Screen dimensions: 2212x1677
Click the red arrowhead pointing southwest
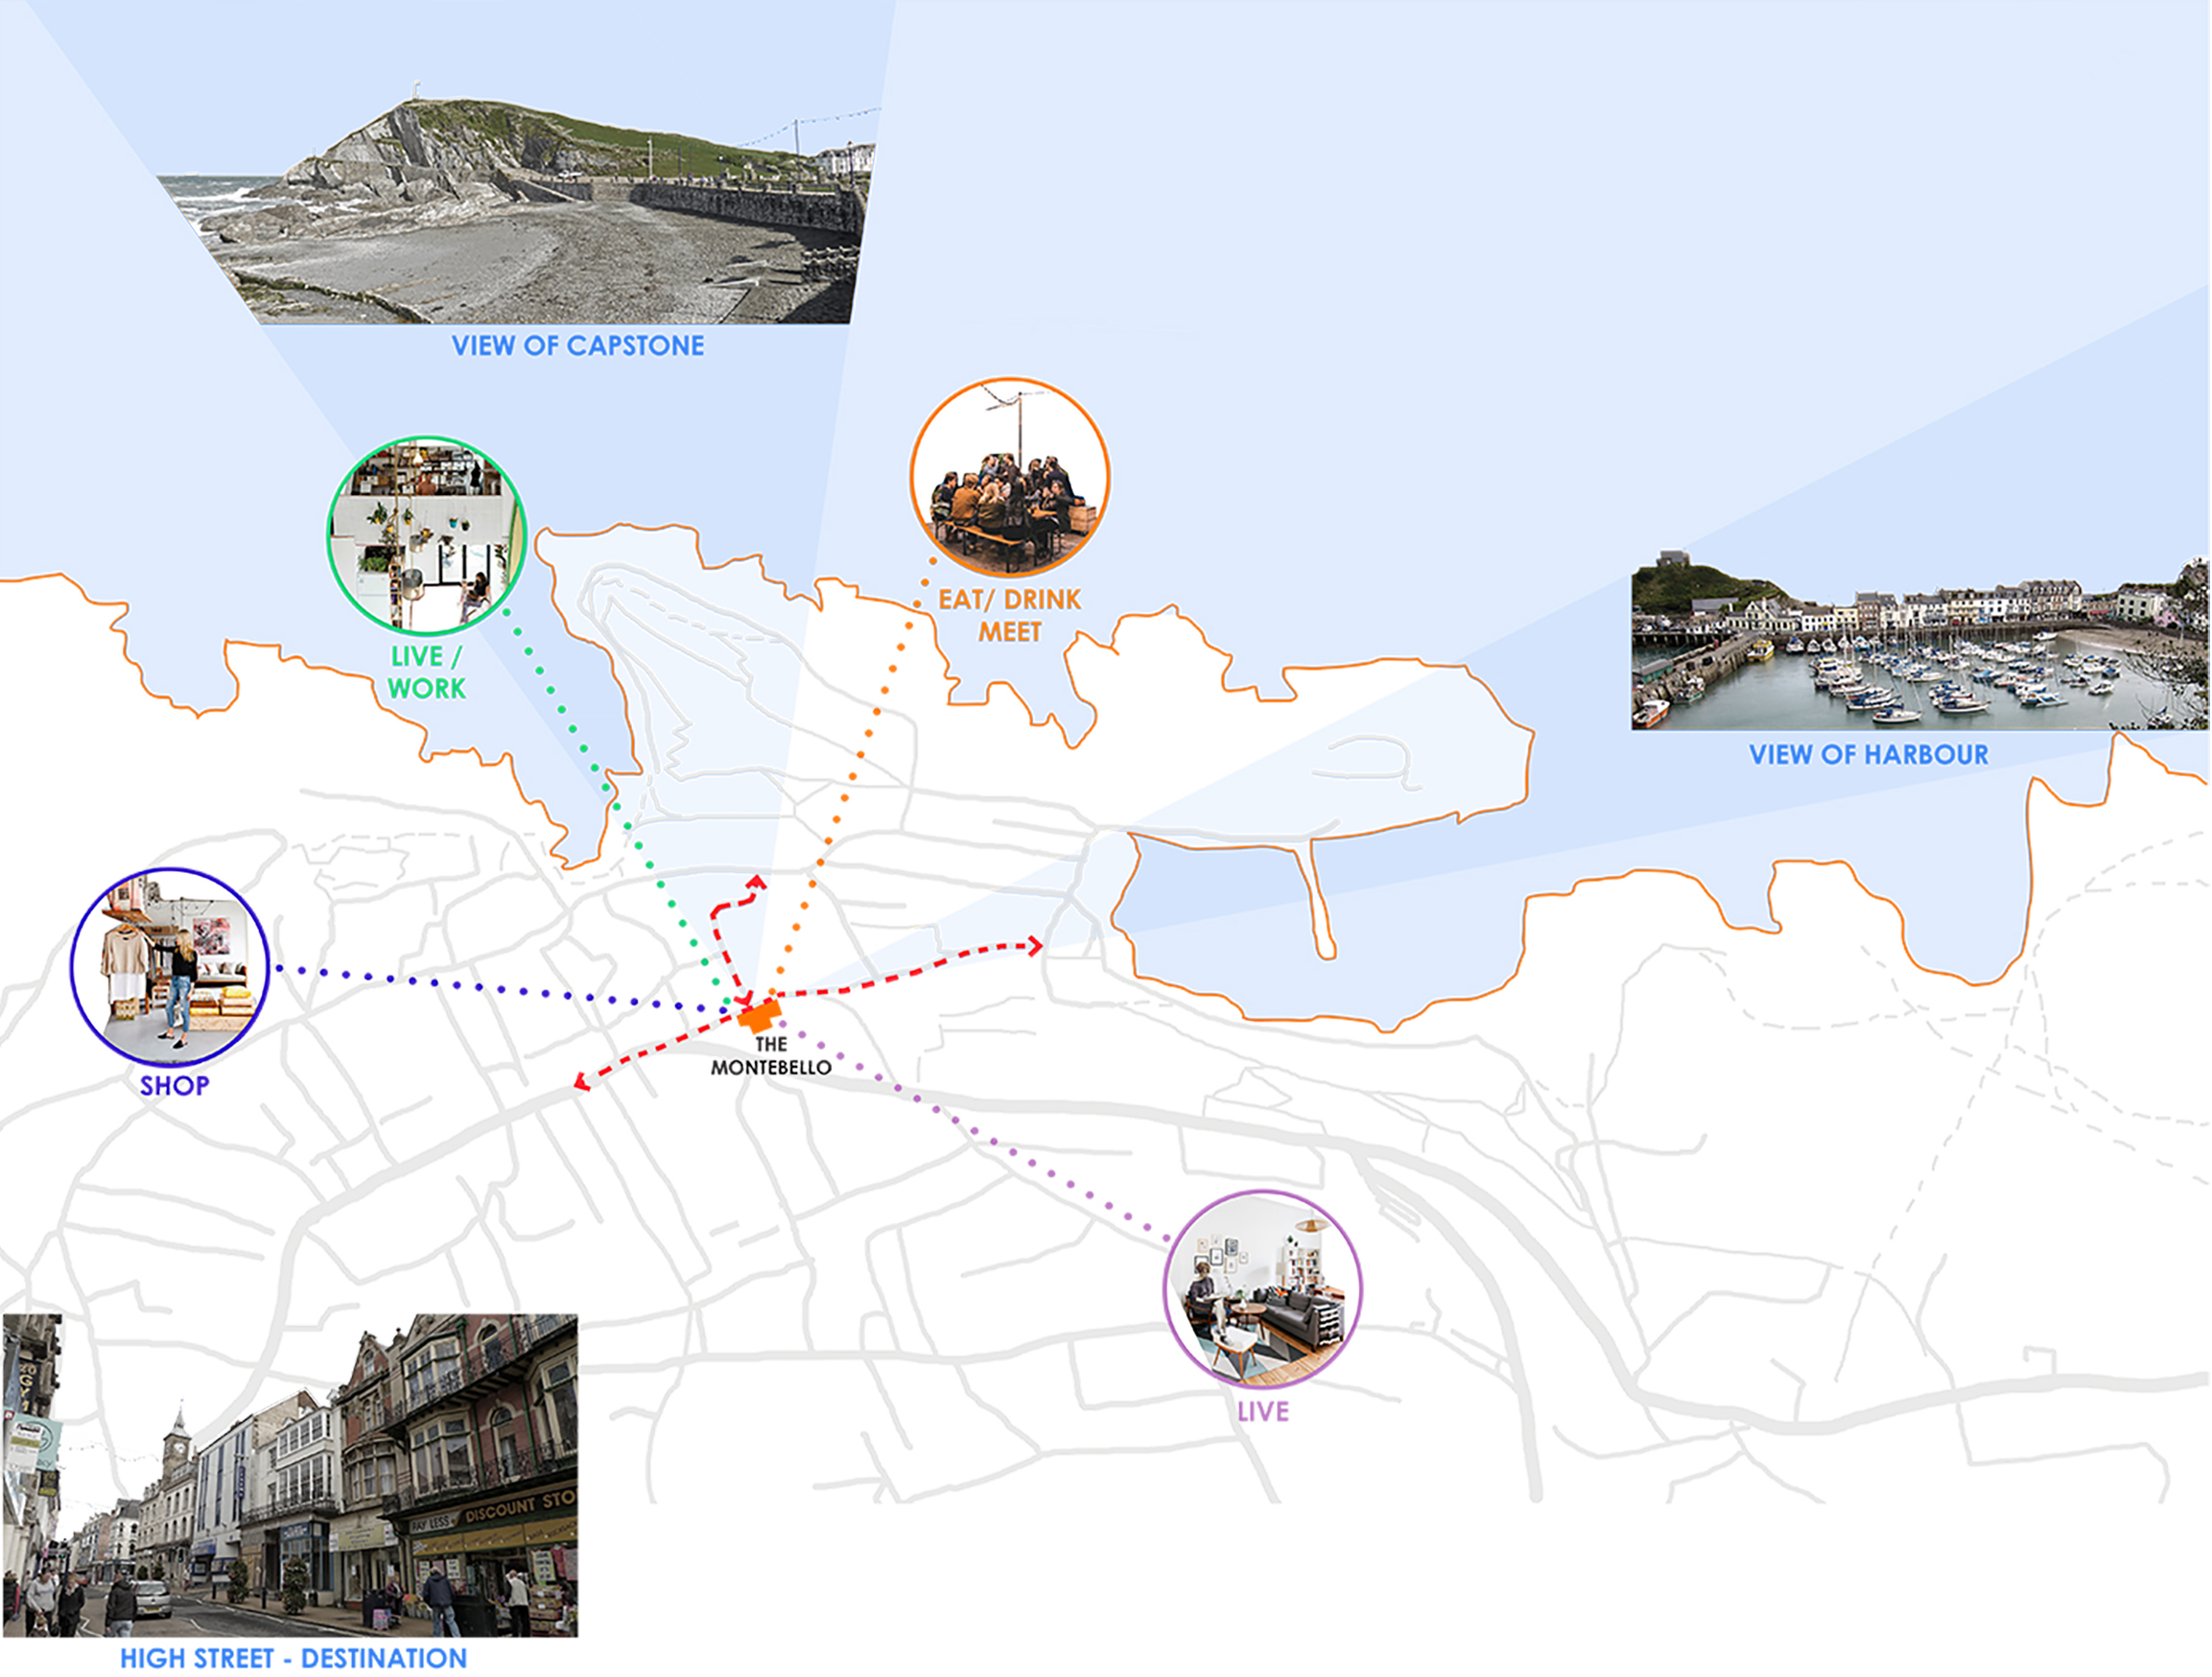click(x=581, y=1082)
